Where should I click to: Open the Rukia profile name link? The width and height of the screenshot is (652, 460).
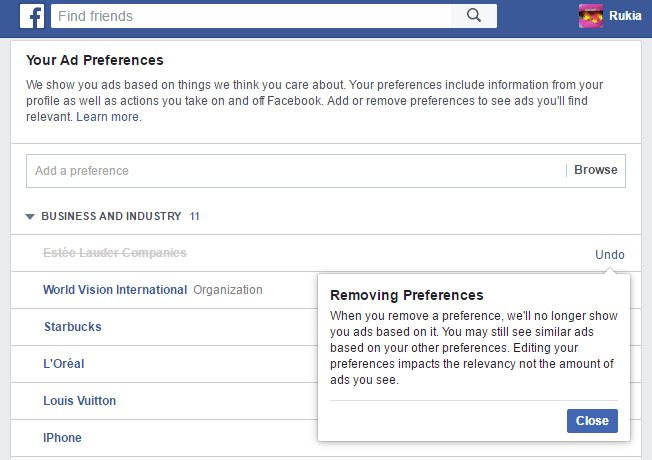coord(625,16)
